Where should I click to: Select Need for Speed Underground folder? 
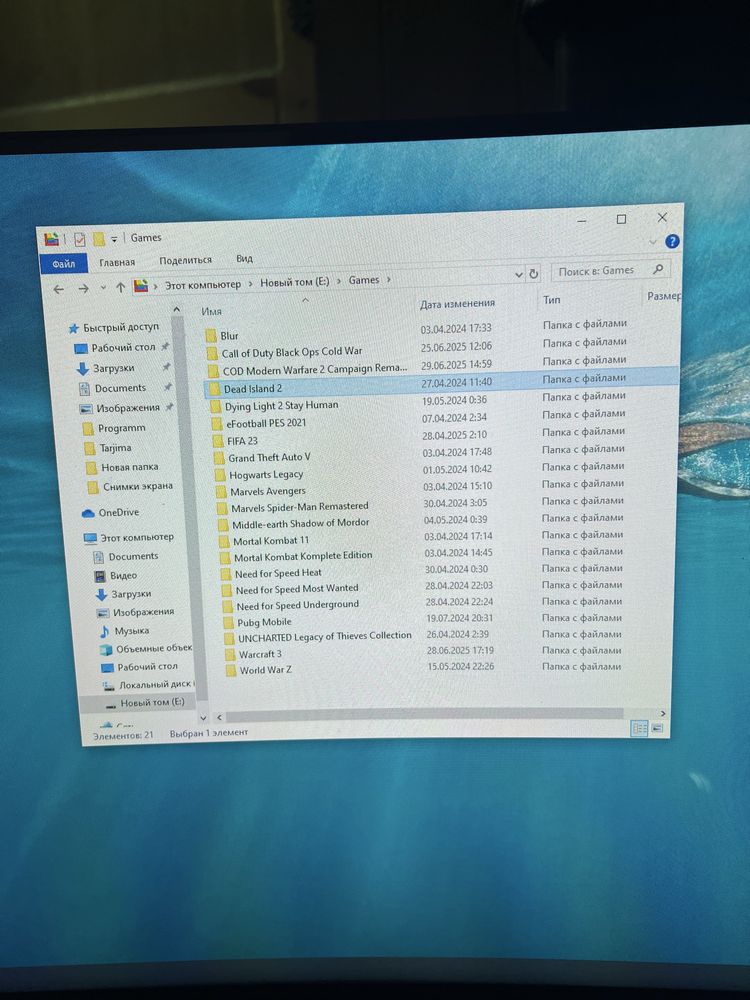point(290,605)
